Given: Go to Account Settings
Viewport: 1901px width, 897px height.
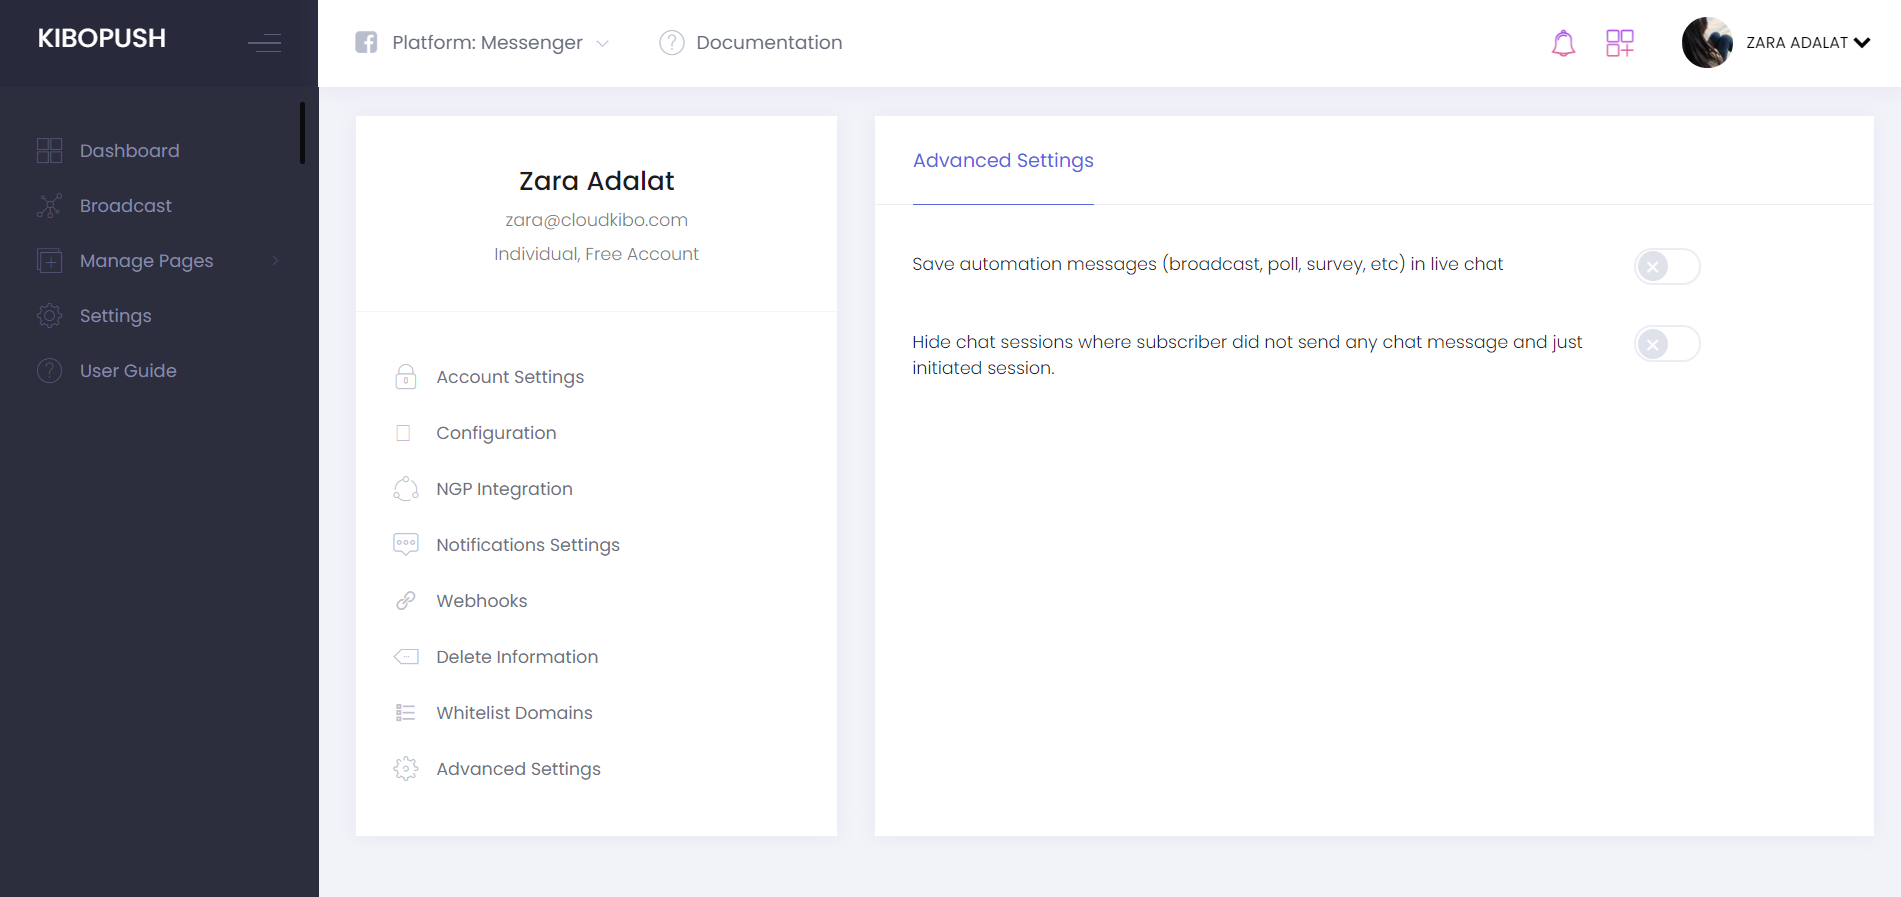Looking at the screenshot, I should [x=510, y=377].
